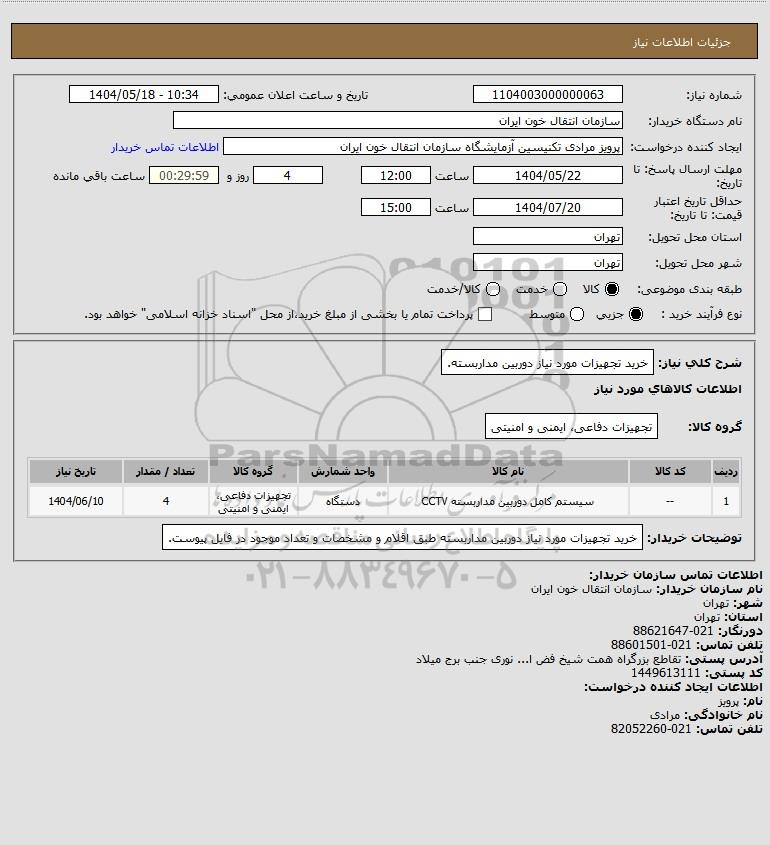Click the request creator field پرویز مرادی
The width and height of the screenshot is (770, 845).
pyautogui.click(x=423, y=147)
